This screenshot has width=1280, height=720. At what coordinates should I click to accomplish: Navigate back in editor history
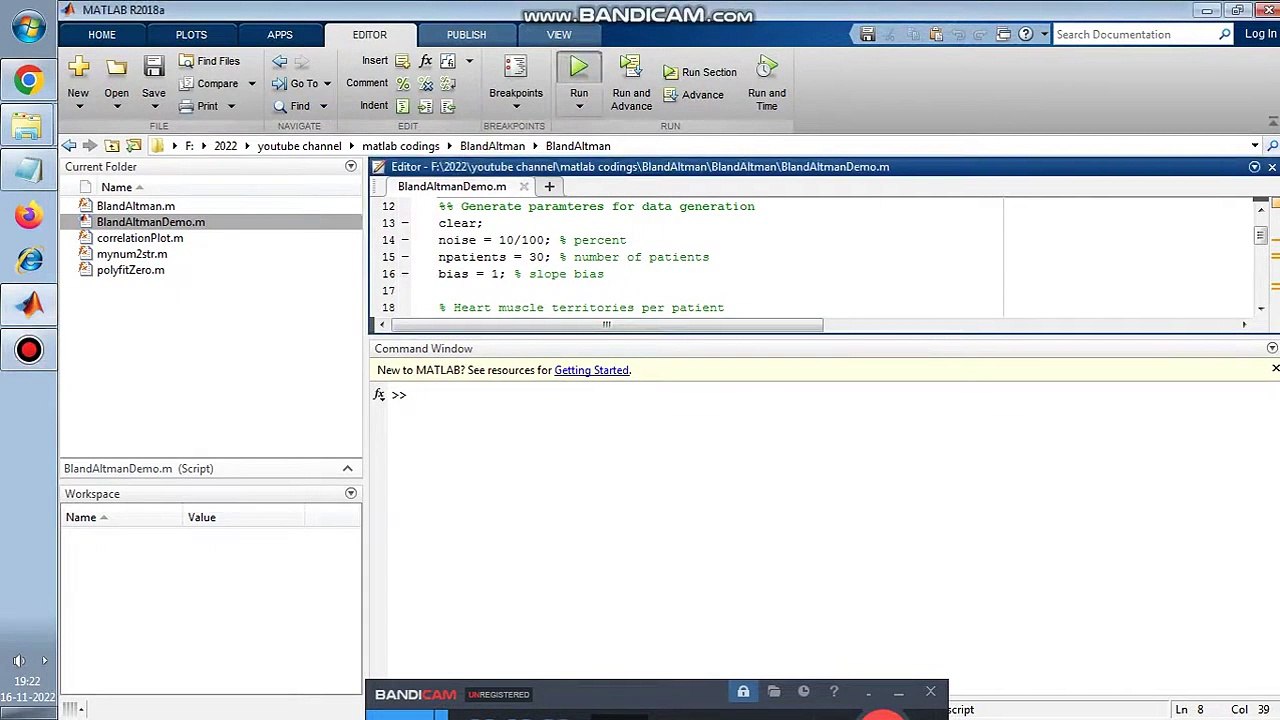click(x=280, y=61)
